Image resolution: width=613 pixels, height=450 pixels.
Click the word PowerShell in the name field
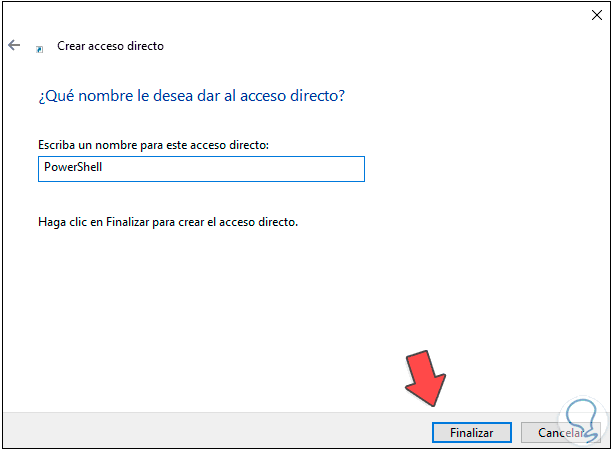73,168
